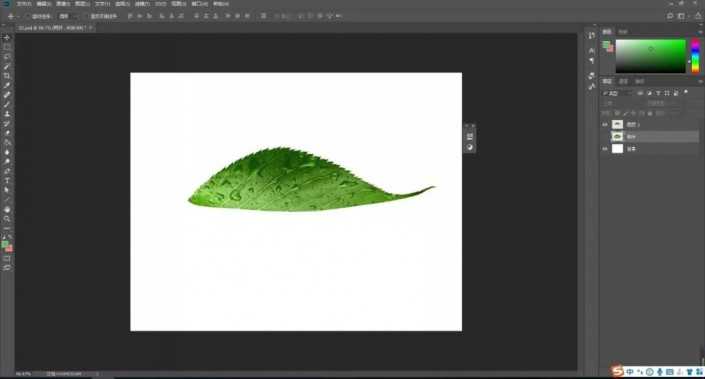Toggle visibility of the white background layer
The height and width of the screenshot is (379, 705).
(x=605, y=148)
